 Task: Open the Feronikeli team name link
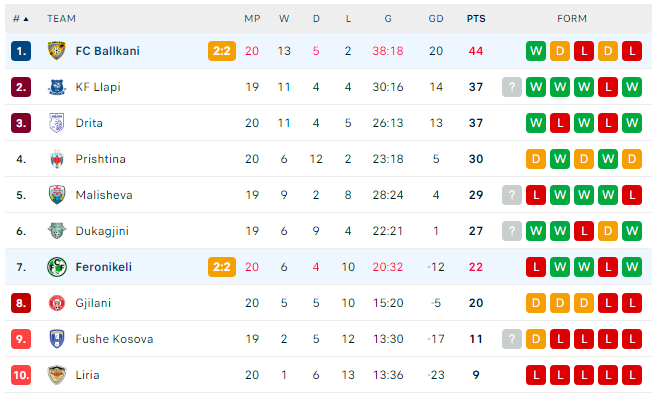(104, 267)
